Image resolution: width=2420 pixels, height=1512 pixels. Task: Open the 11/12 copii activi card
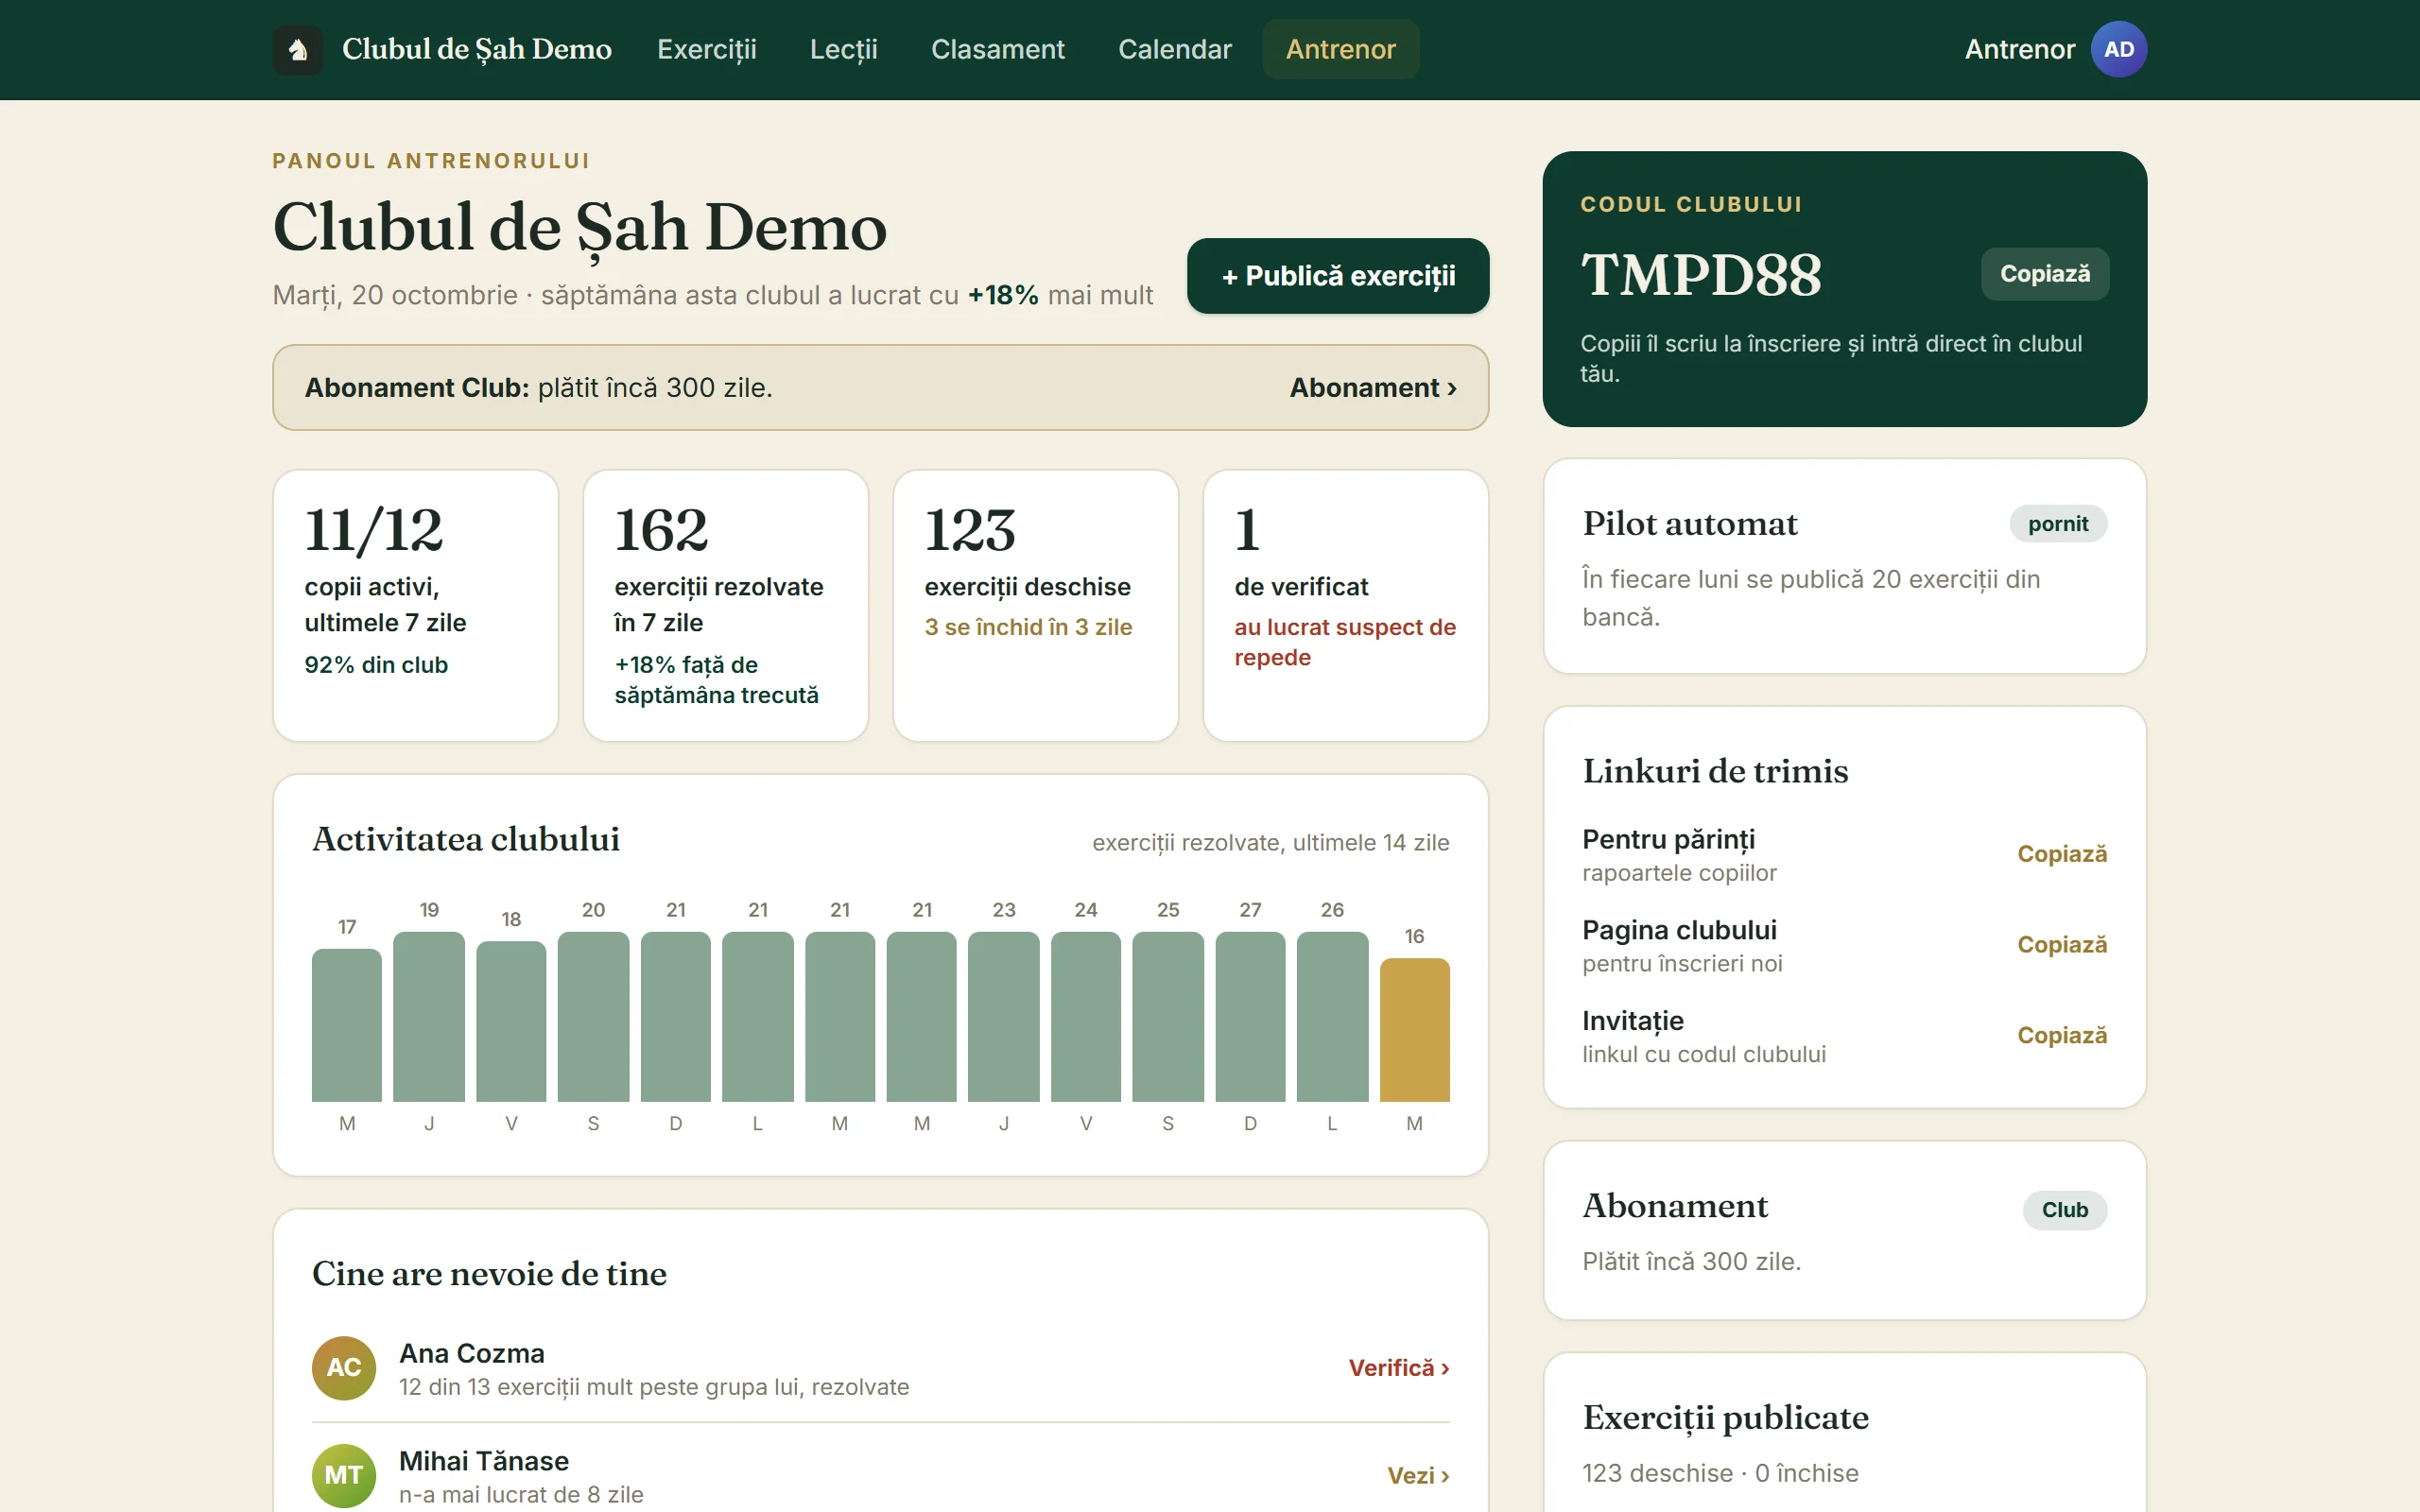tap(415, 606)
